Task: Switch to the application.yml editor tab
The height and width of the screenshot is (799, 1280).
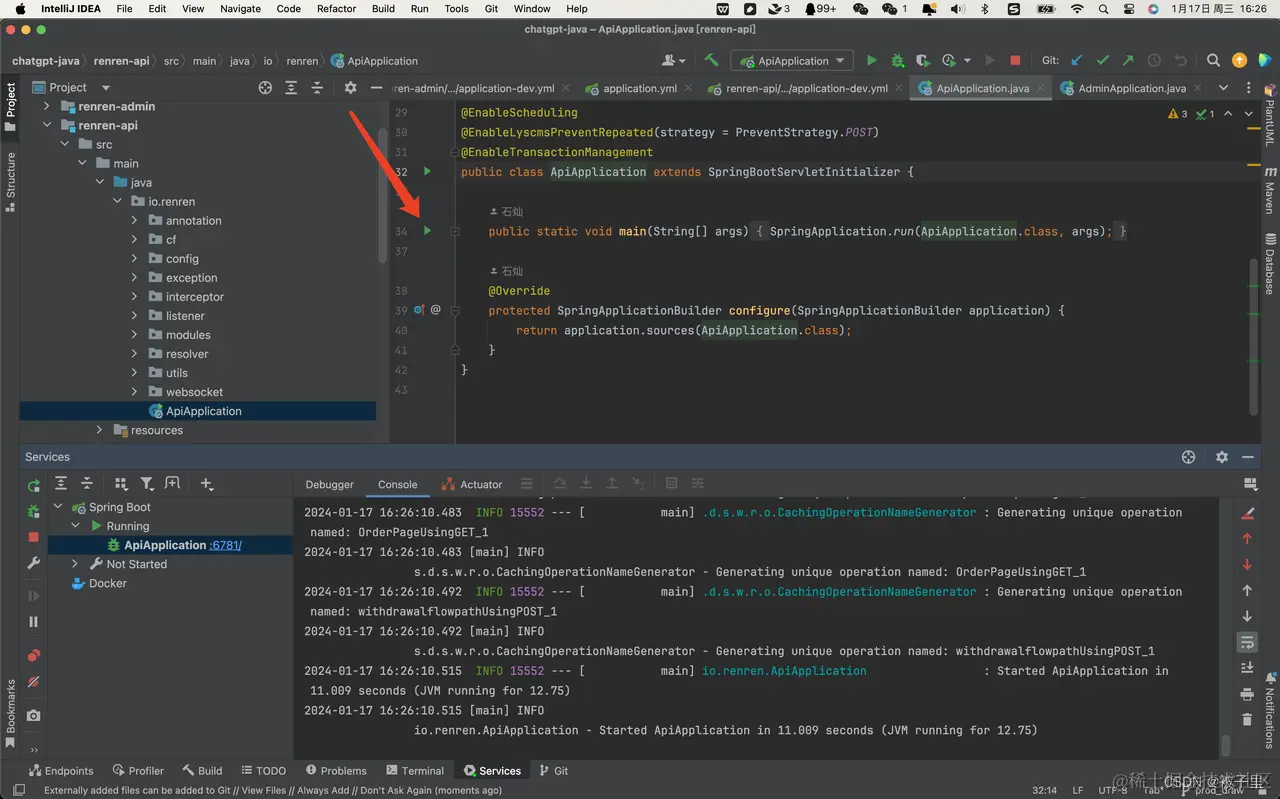Action: (x=640, y=88)
